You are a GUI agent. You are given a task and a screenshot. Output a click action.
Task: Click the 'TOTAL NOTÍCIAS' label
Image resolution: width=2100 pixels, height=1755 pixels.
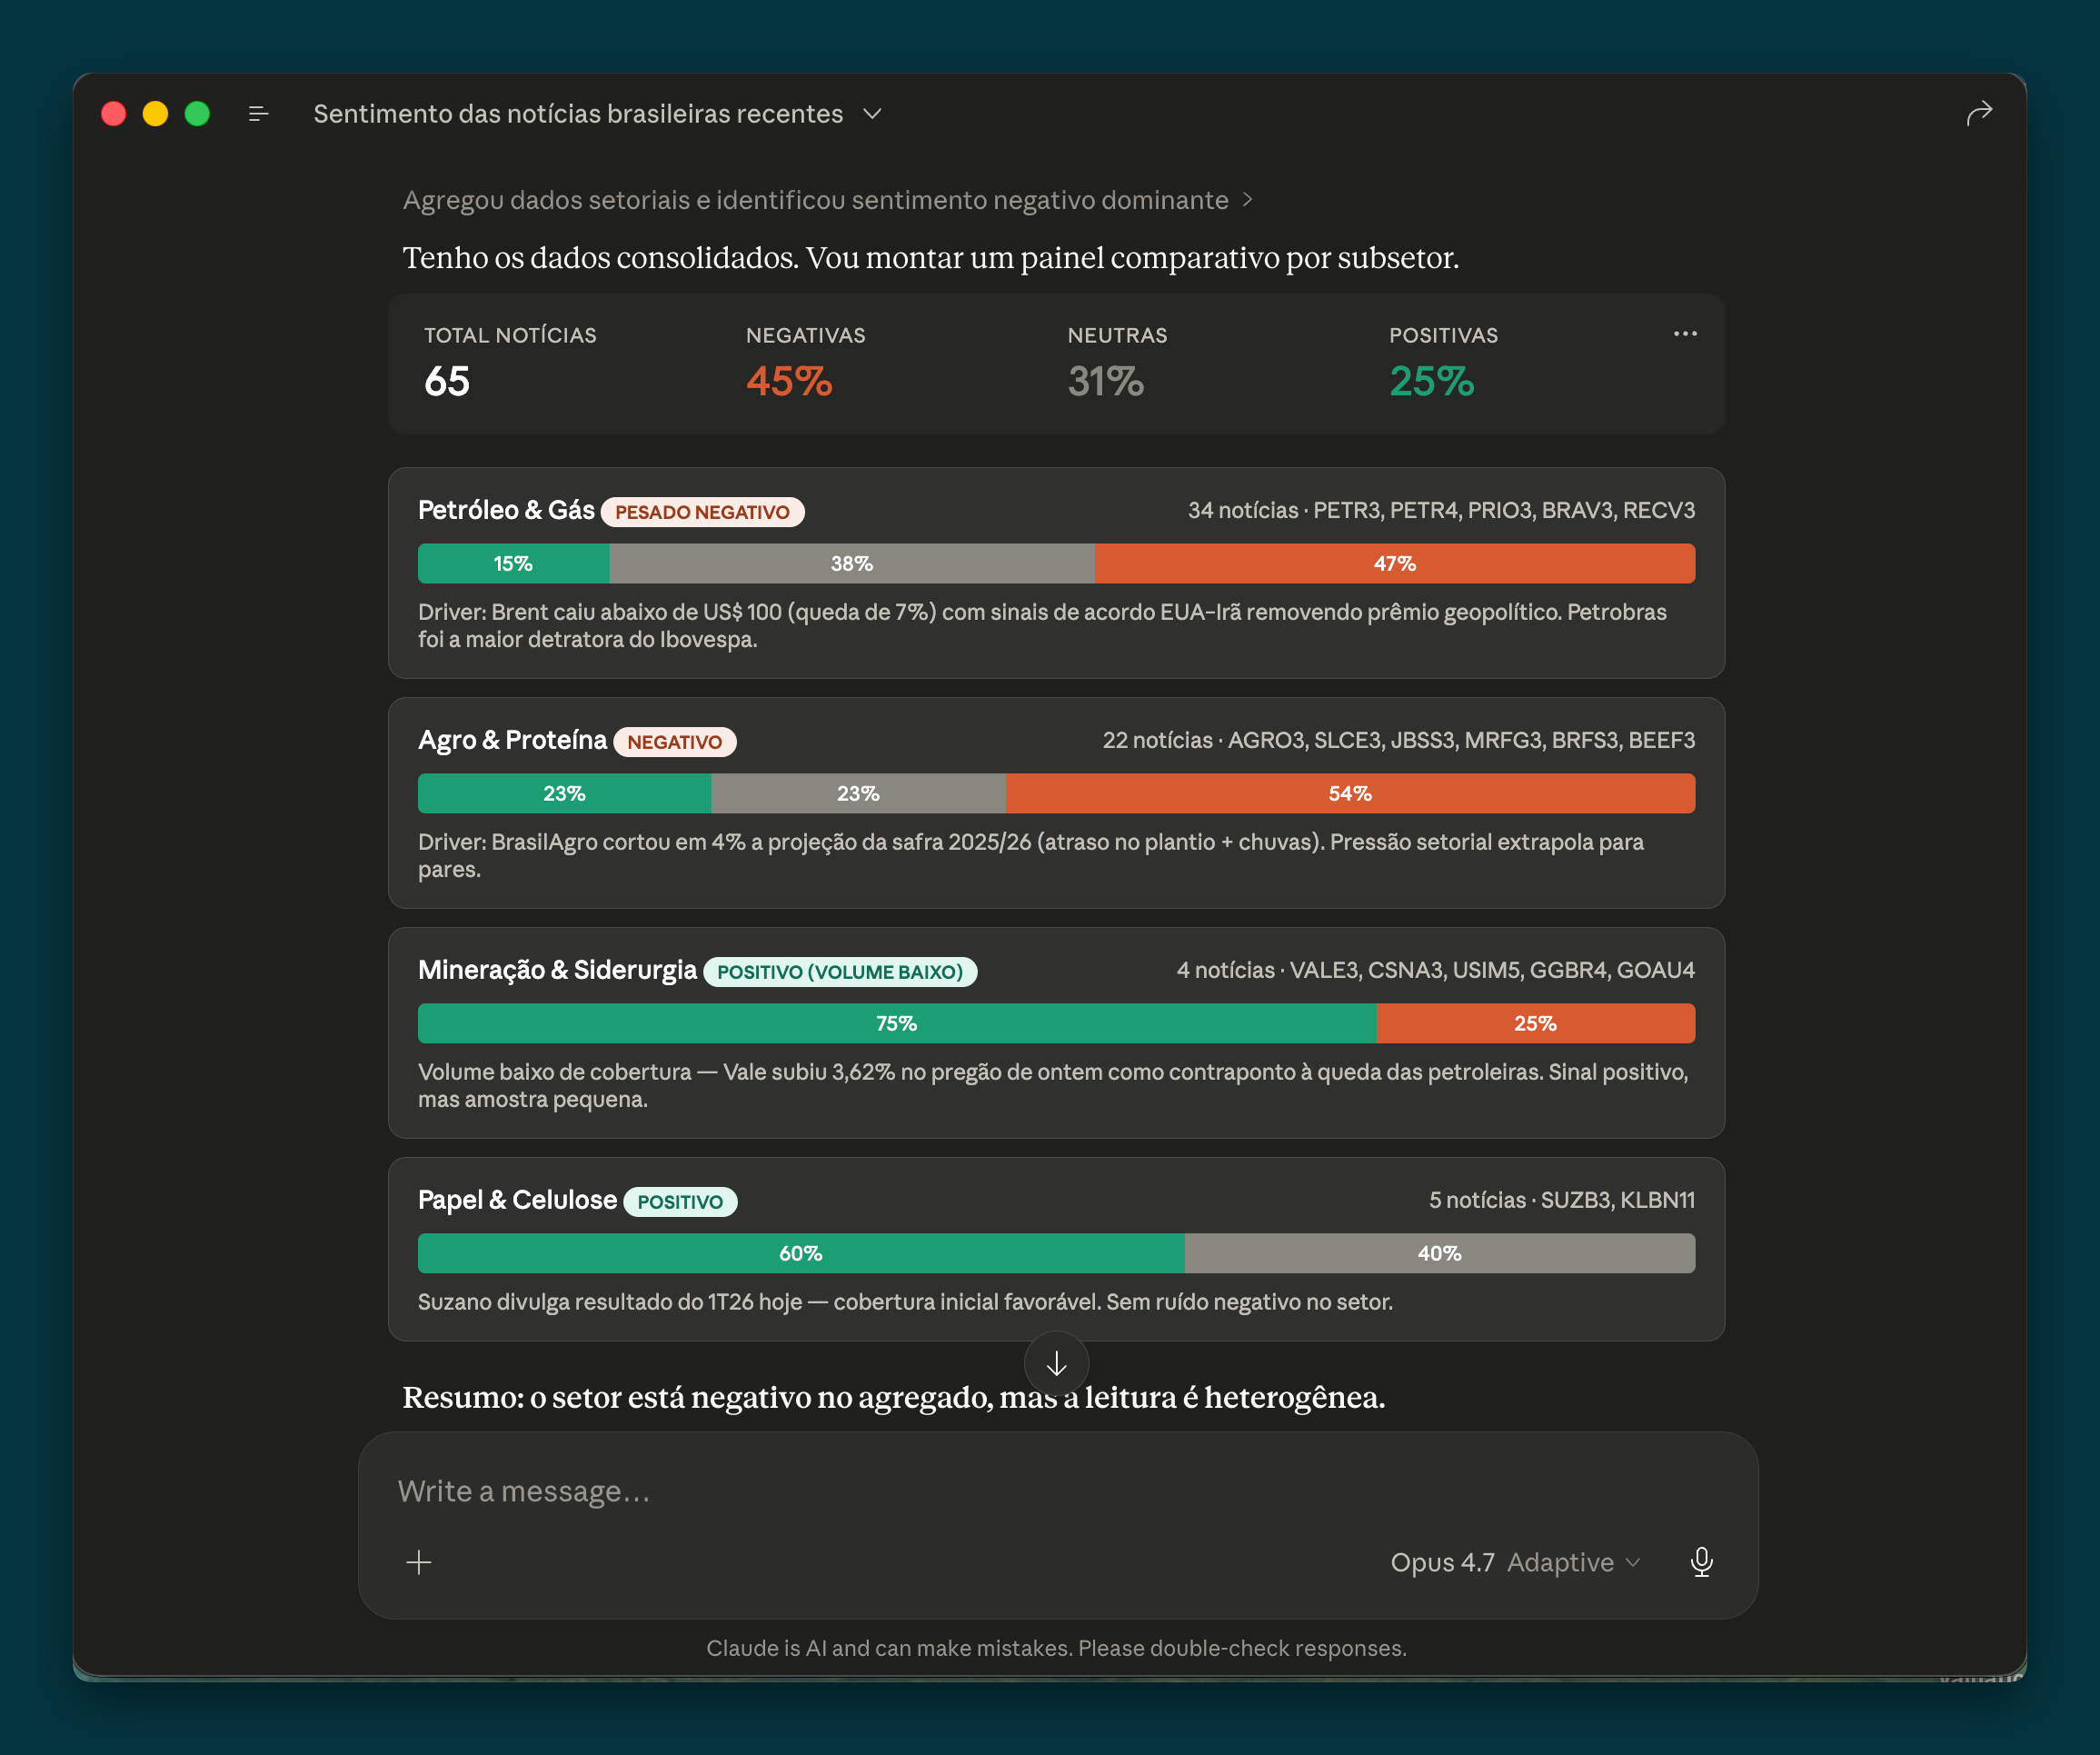[510, 336]
